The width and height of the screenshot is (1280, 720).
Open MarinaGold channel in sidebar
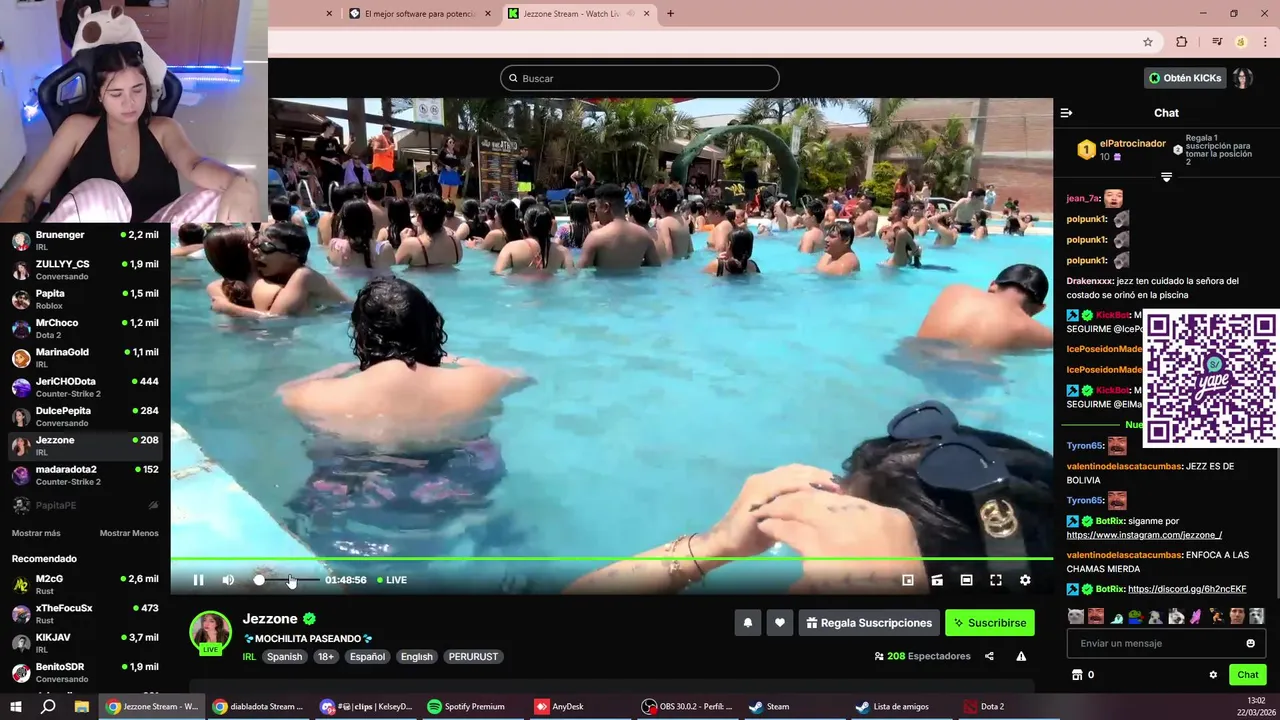(85, 358)
